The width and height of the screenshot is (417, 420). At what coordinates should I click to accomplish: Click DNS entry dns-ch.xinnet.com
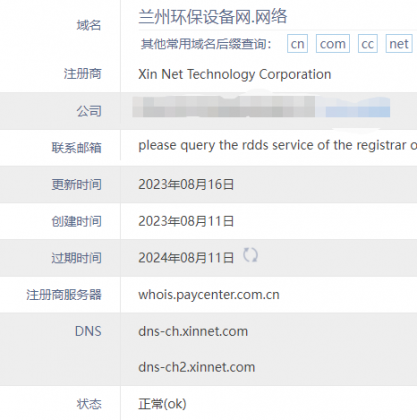[x=193, y=331]
